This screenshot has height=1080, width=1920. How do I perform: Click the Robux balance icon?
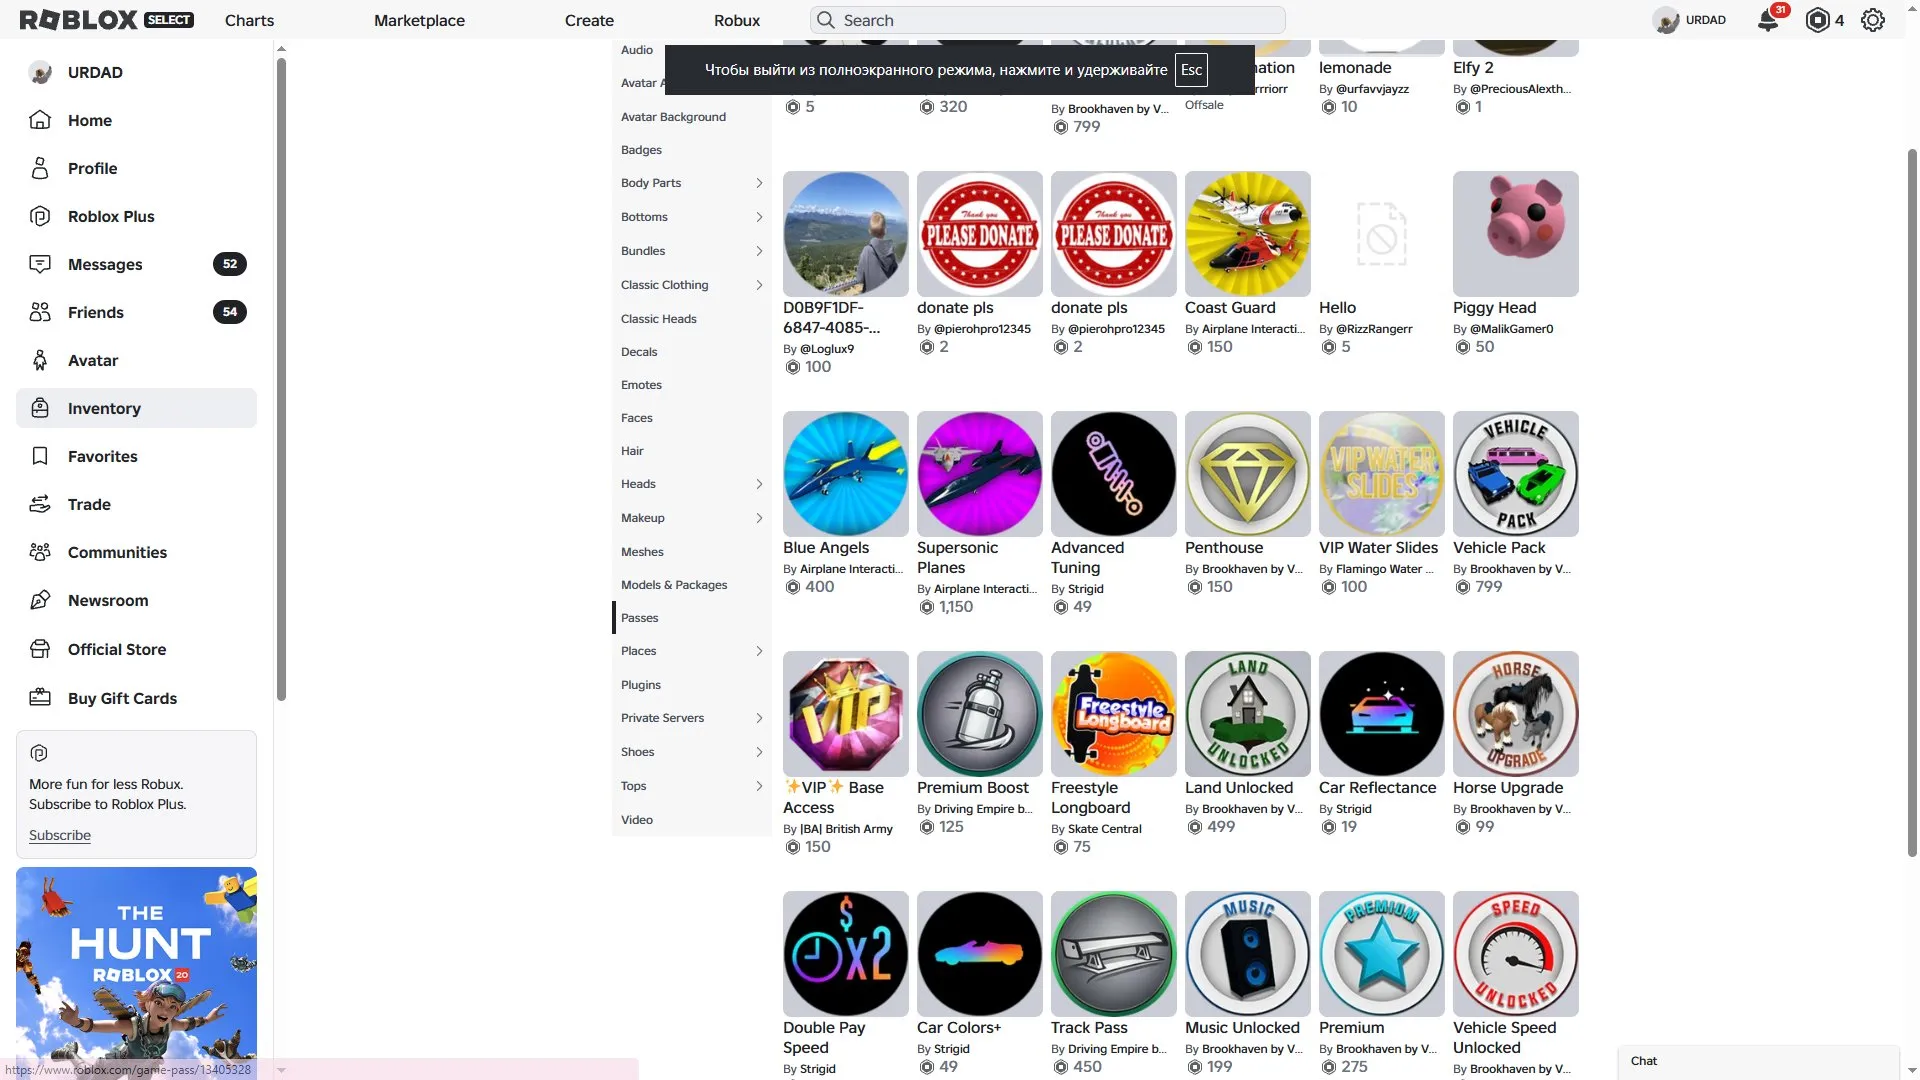coord(1818,20)
